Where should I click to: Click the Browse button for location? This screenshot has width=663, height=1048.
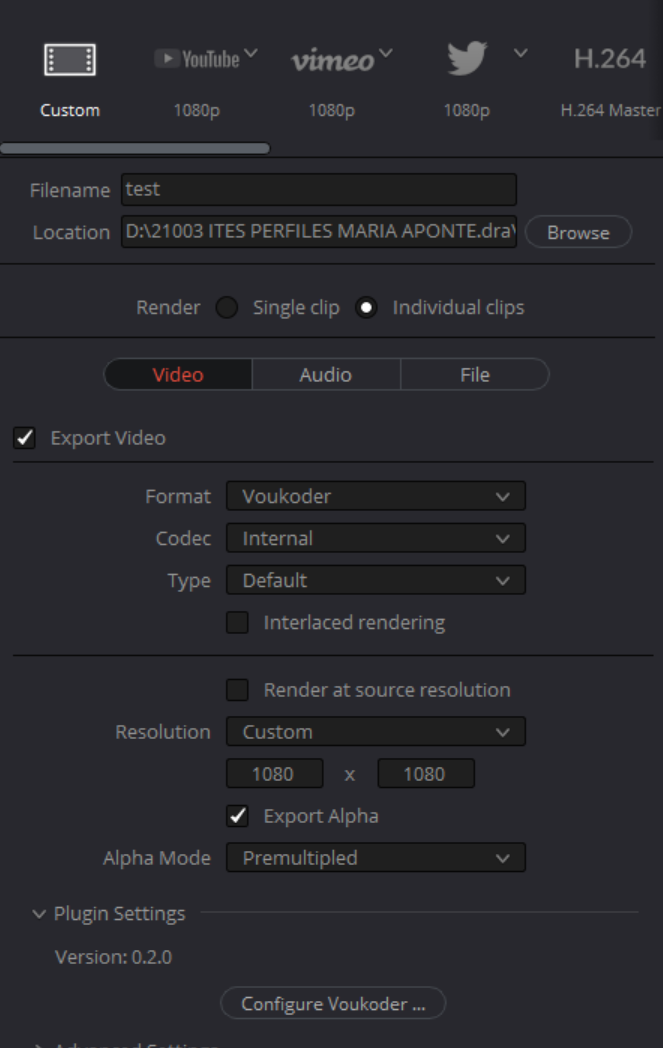point(578,232)
